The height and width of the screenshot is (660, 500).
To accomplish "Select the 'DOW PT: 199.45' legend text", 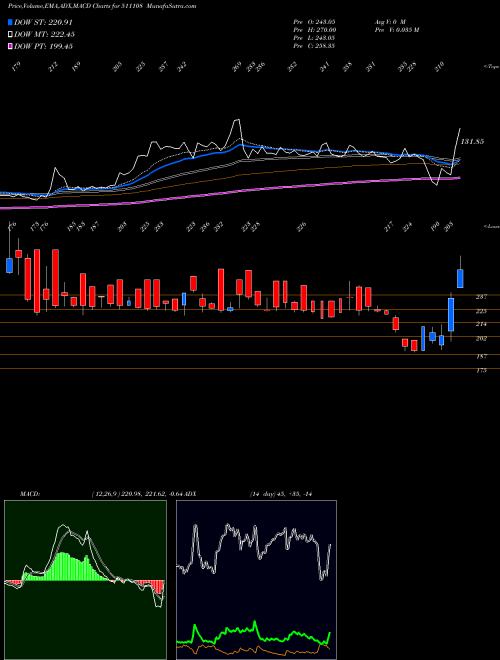I will click(43, 46).
